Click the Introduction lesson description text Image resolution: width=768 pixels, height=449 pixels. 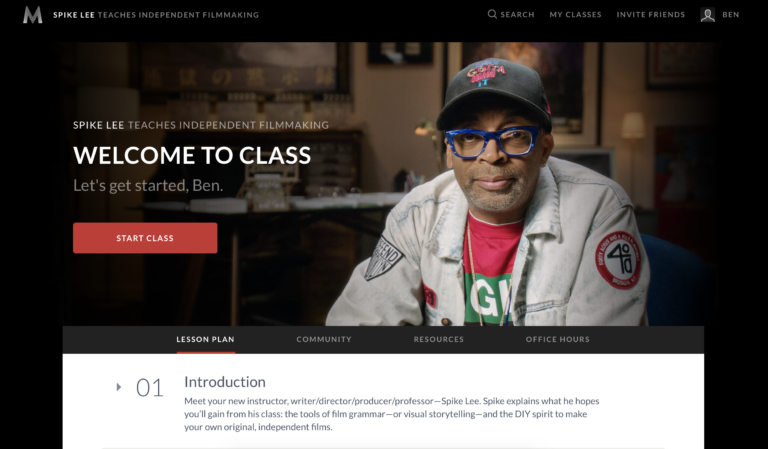click(x=392, y=414)
